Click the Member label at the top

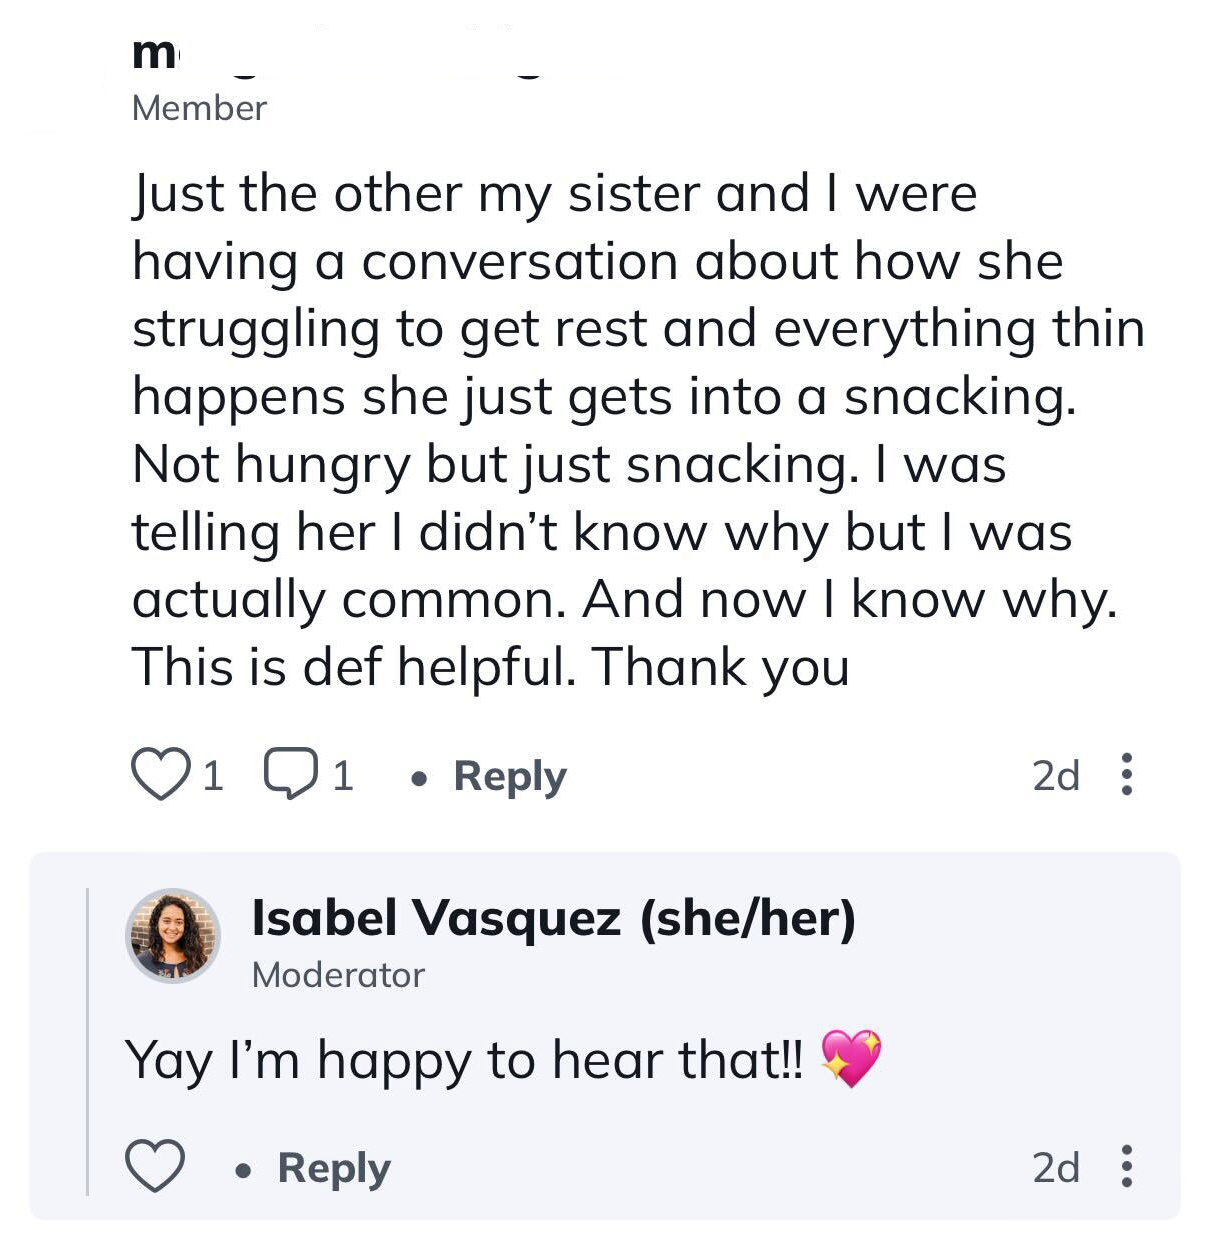tap(199, 108)
